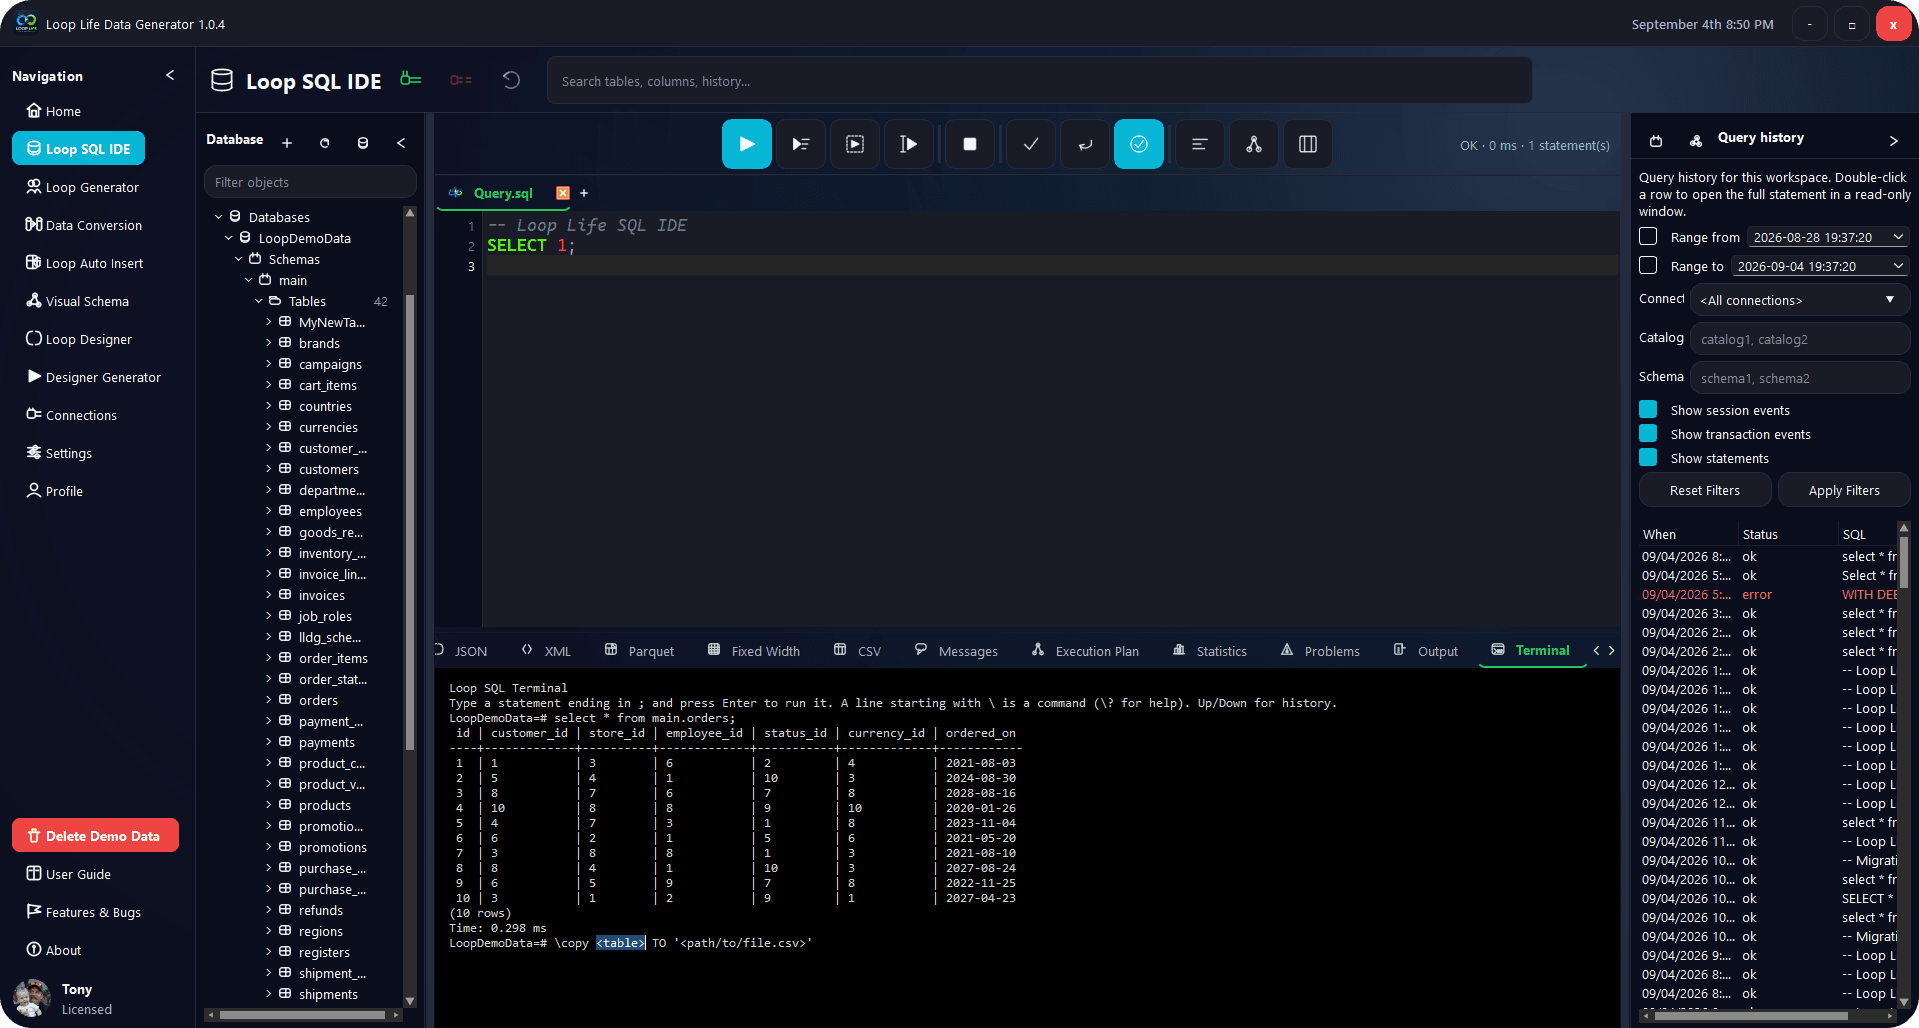
Task: Open the About page
Action: pyautogui.click(x=53, y=950)
